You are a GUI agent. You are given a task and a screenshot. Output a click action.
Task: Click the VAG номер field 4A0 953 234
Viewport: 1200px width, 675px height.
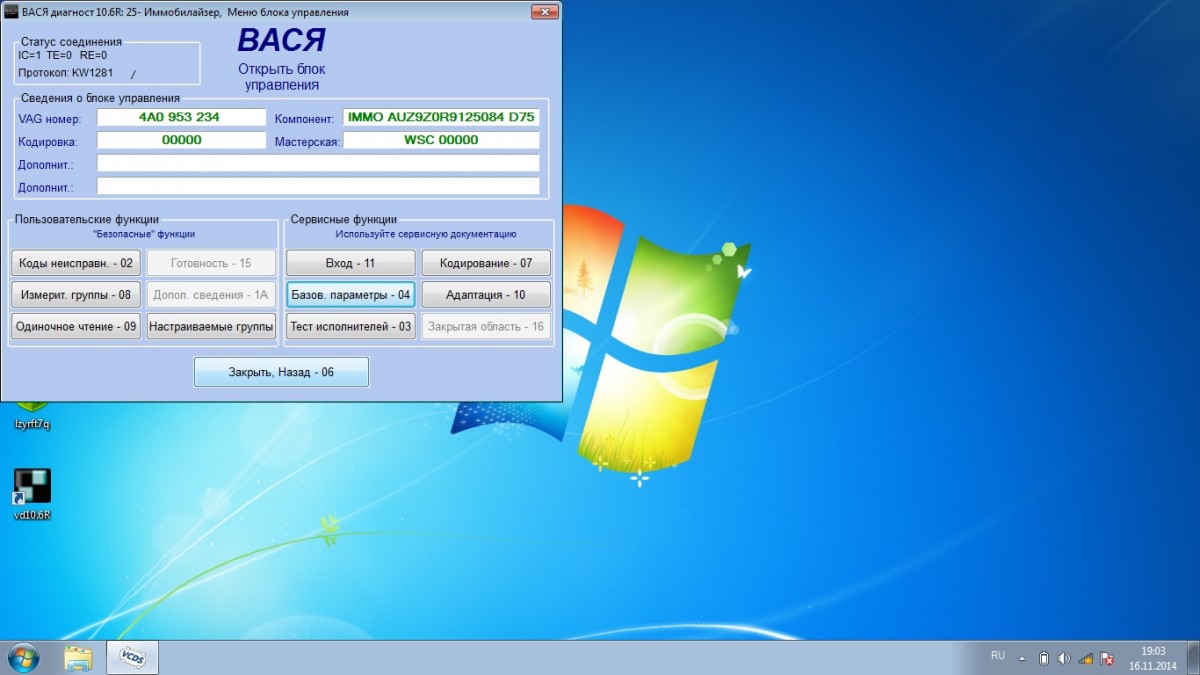181,117
